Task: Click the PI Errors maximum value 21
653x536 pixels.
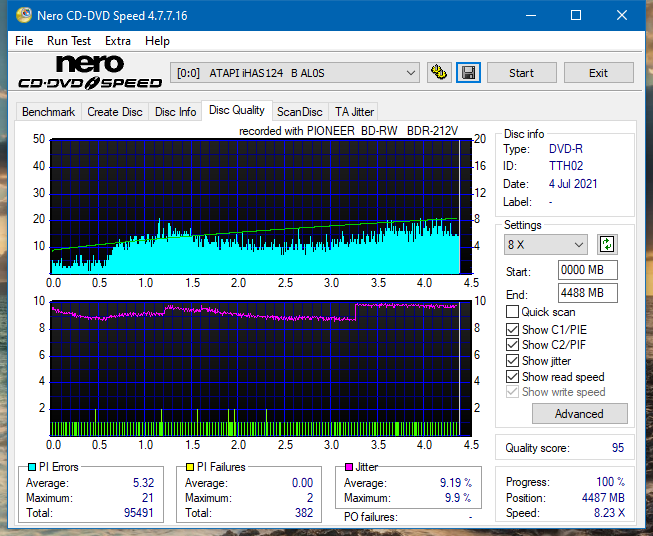Action: [x=148, y=498]
